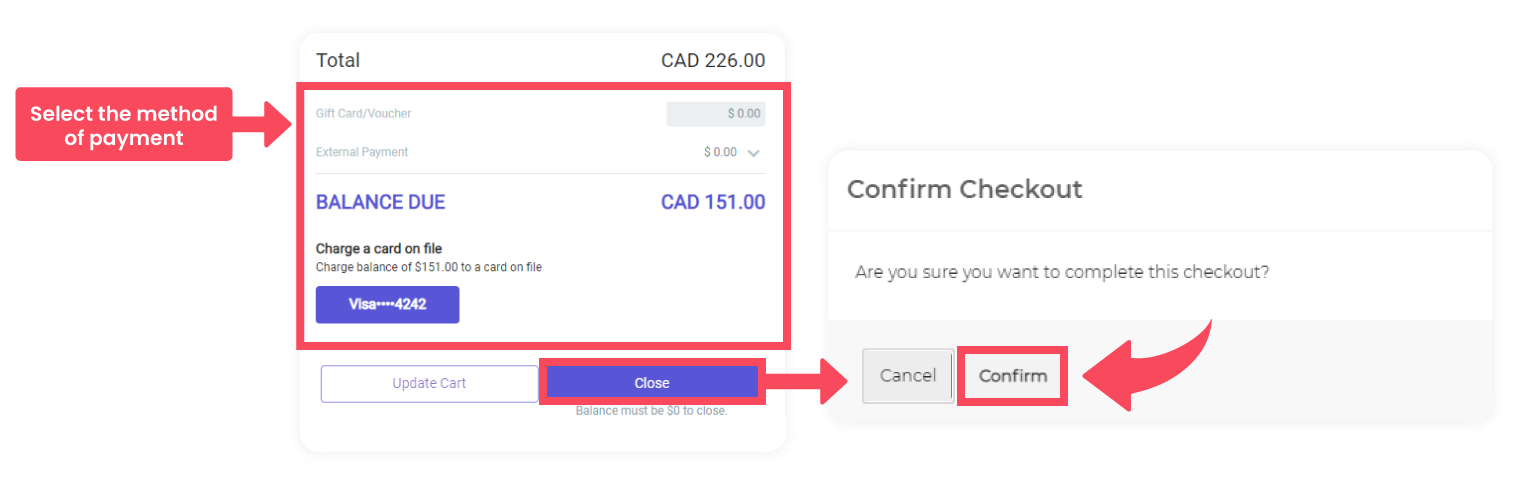
Task: Click the Confirm Checkout dialog title
Action: (964, 189)
